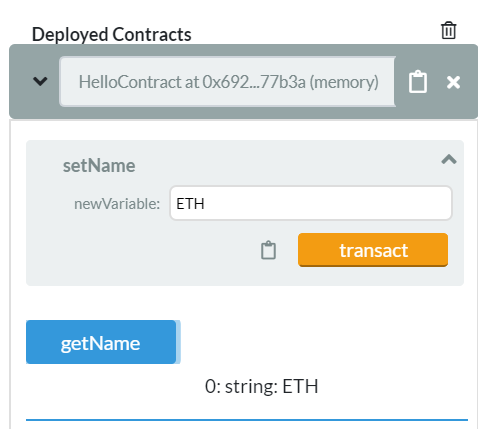
Task: Click the newVariable parameter label
Action: (117, 204)
